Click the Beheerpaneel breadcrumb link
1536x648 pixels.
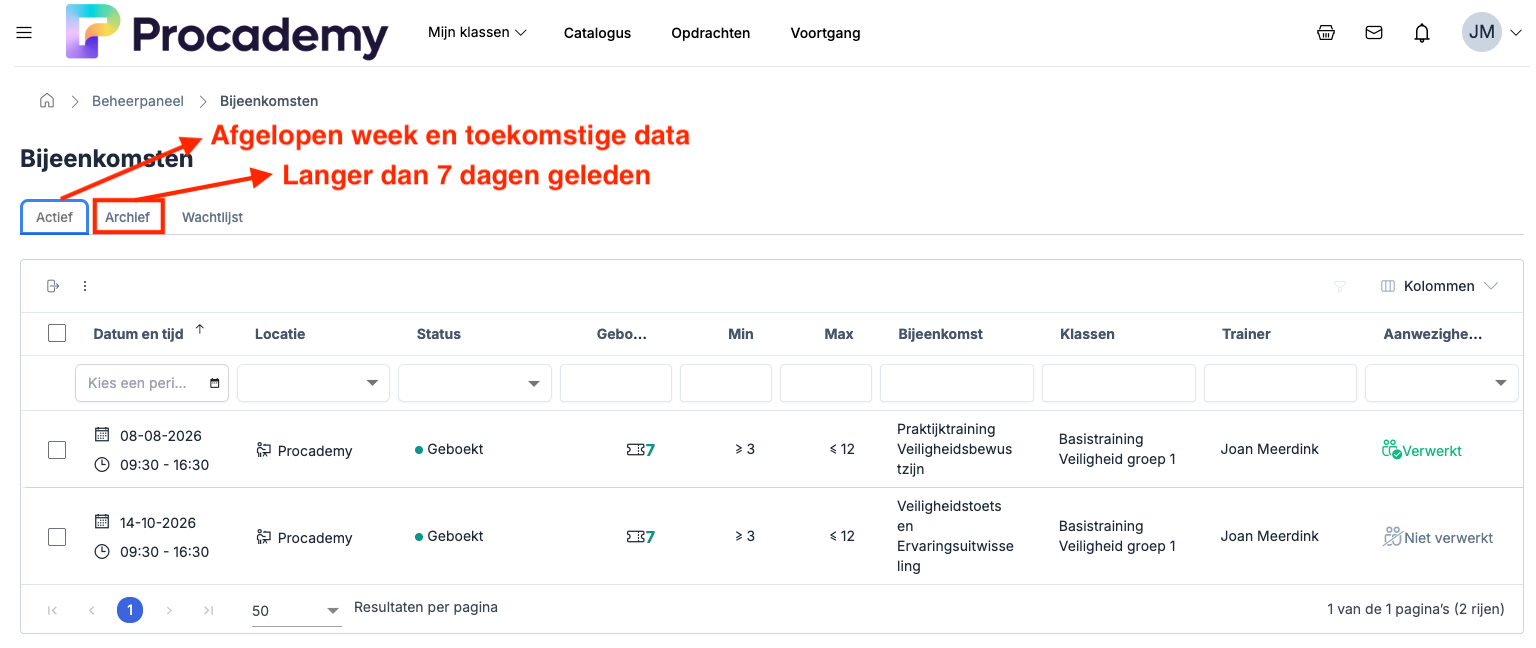click(x=138, y=101)
